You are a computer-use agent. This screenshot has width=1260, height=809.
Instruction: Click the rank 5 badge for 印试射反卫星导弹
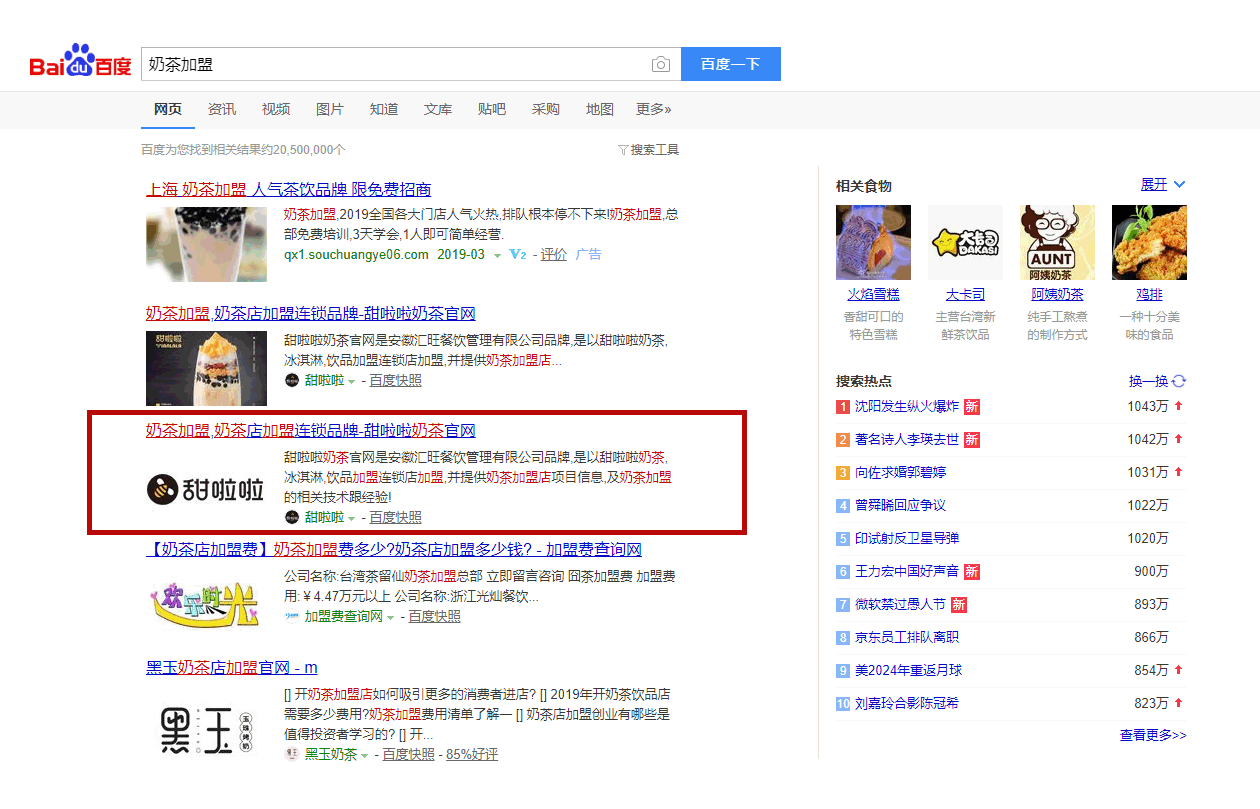(842, 539)
